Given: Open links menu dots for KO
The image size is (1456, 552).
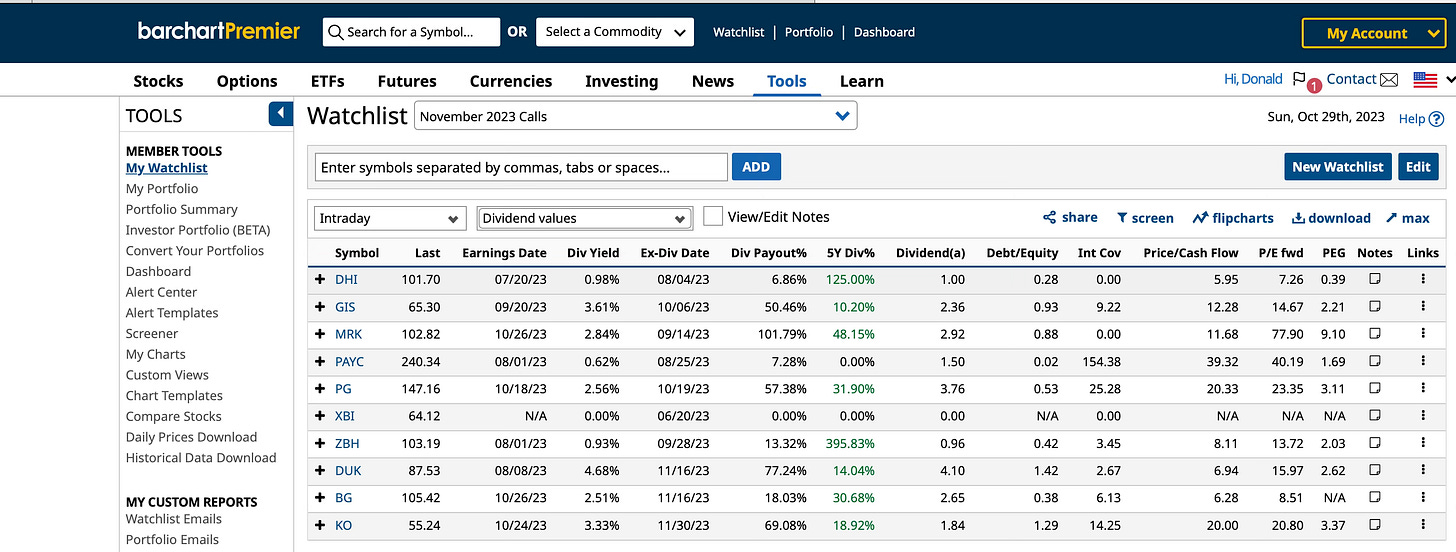Looking at the screenshot, I should pyautogui.click(x=1422, y=525).
